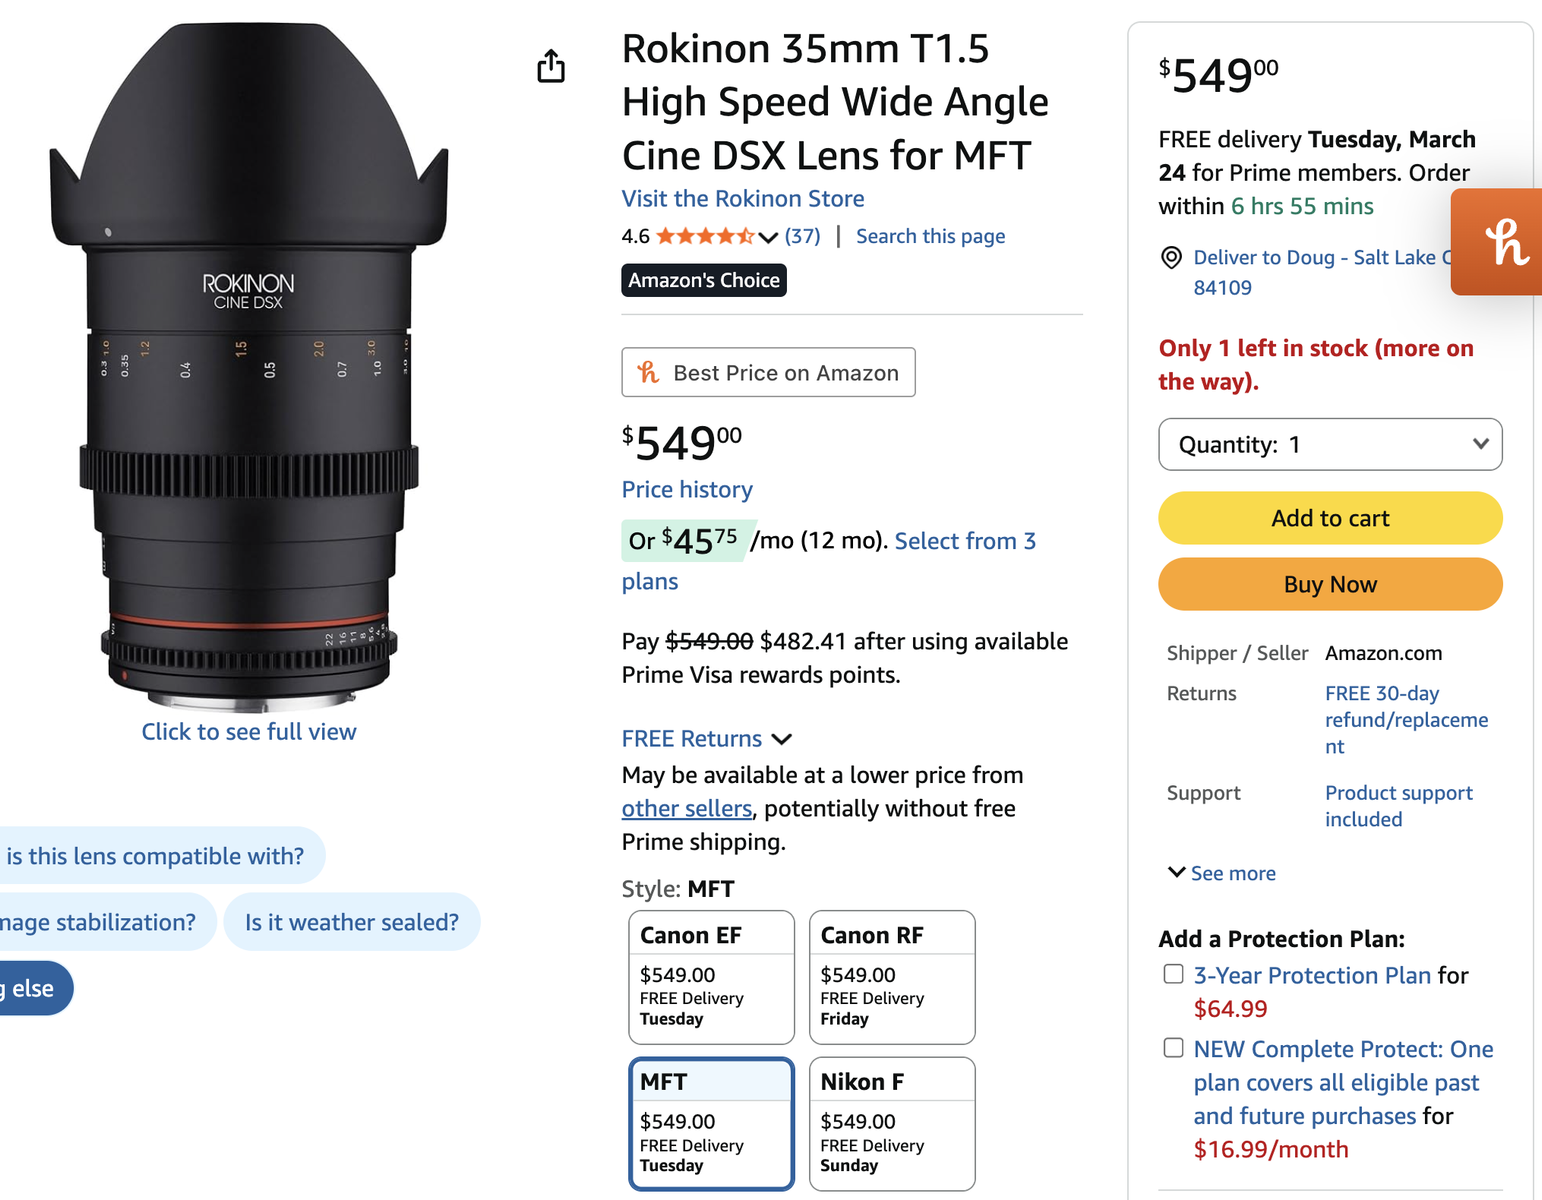This screenshot has height=1200, width=1542.
Task: Click the Honey icon in Best Price badge
Action: [649, 373]
